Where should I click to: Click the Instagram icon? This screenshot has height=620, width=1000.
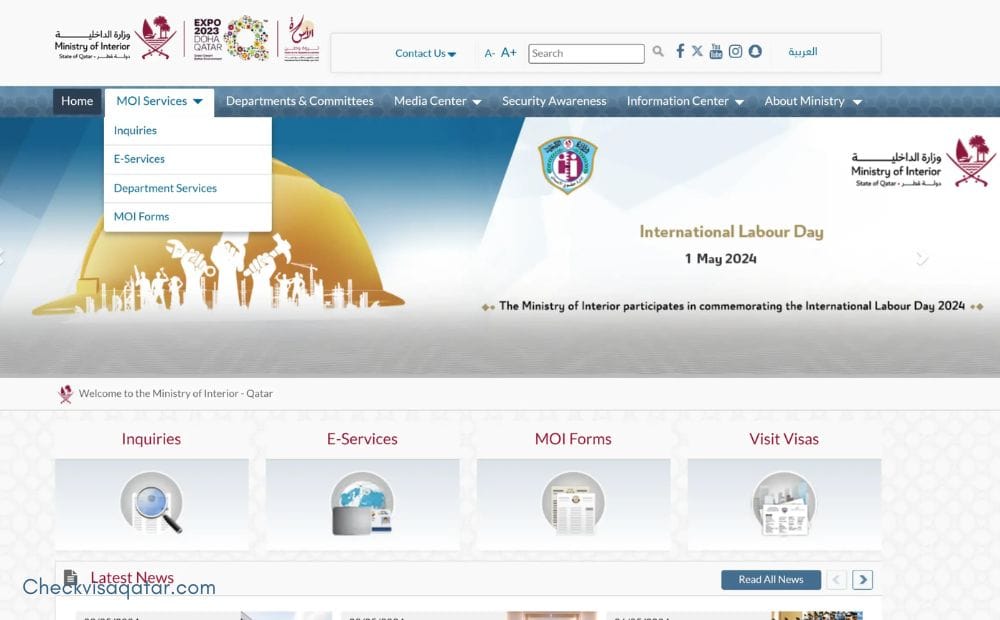[x=735, y=52]
